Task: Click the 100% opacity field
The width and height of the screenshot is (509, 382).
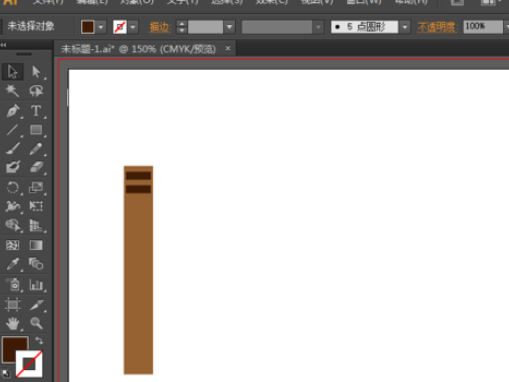Action: (483, 27)
